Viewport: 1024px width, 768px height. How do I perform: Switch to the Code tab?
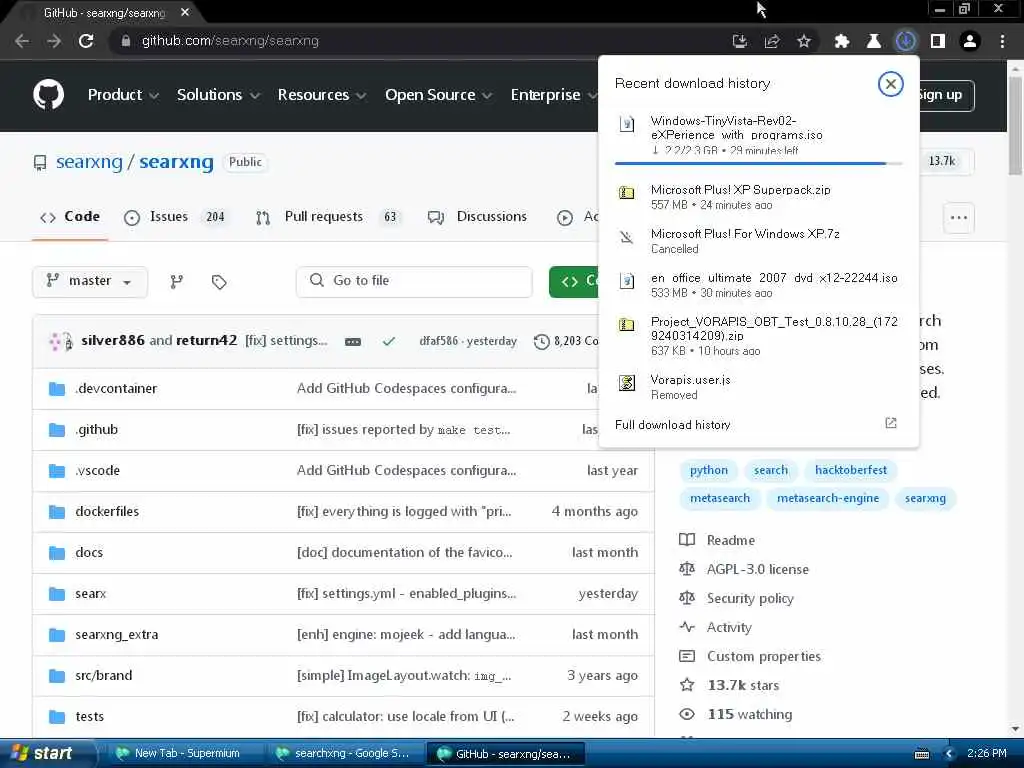[x=70, y=217]
